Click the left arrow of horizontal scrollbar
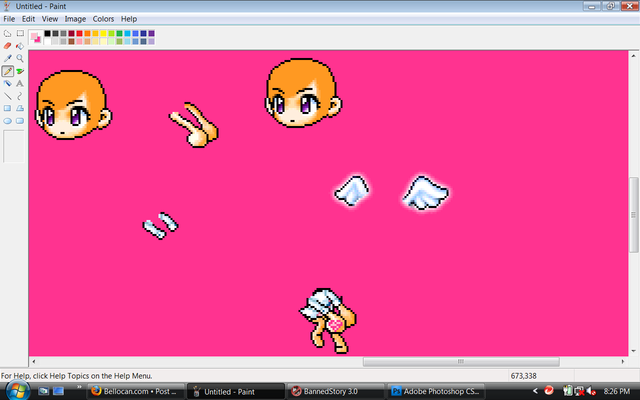The width and height of the screenshot is (640, 400). click(x=33, y=362)
